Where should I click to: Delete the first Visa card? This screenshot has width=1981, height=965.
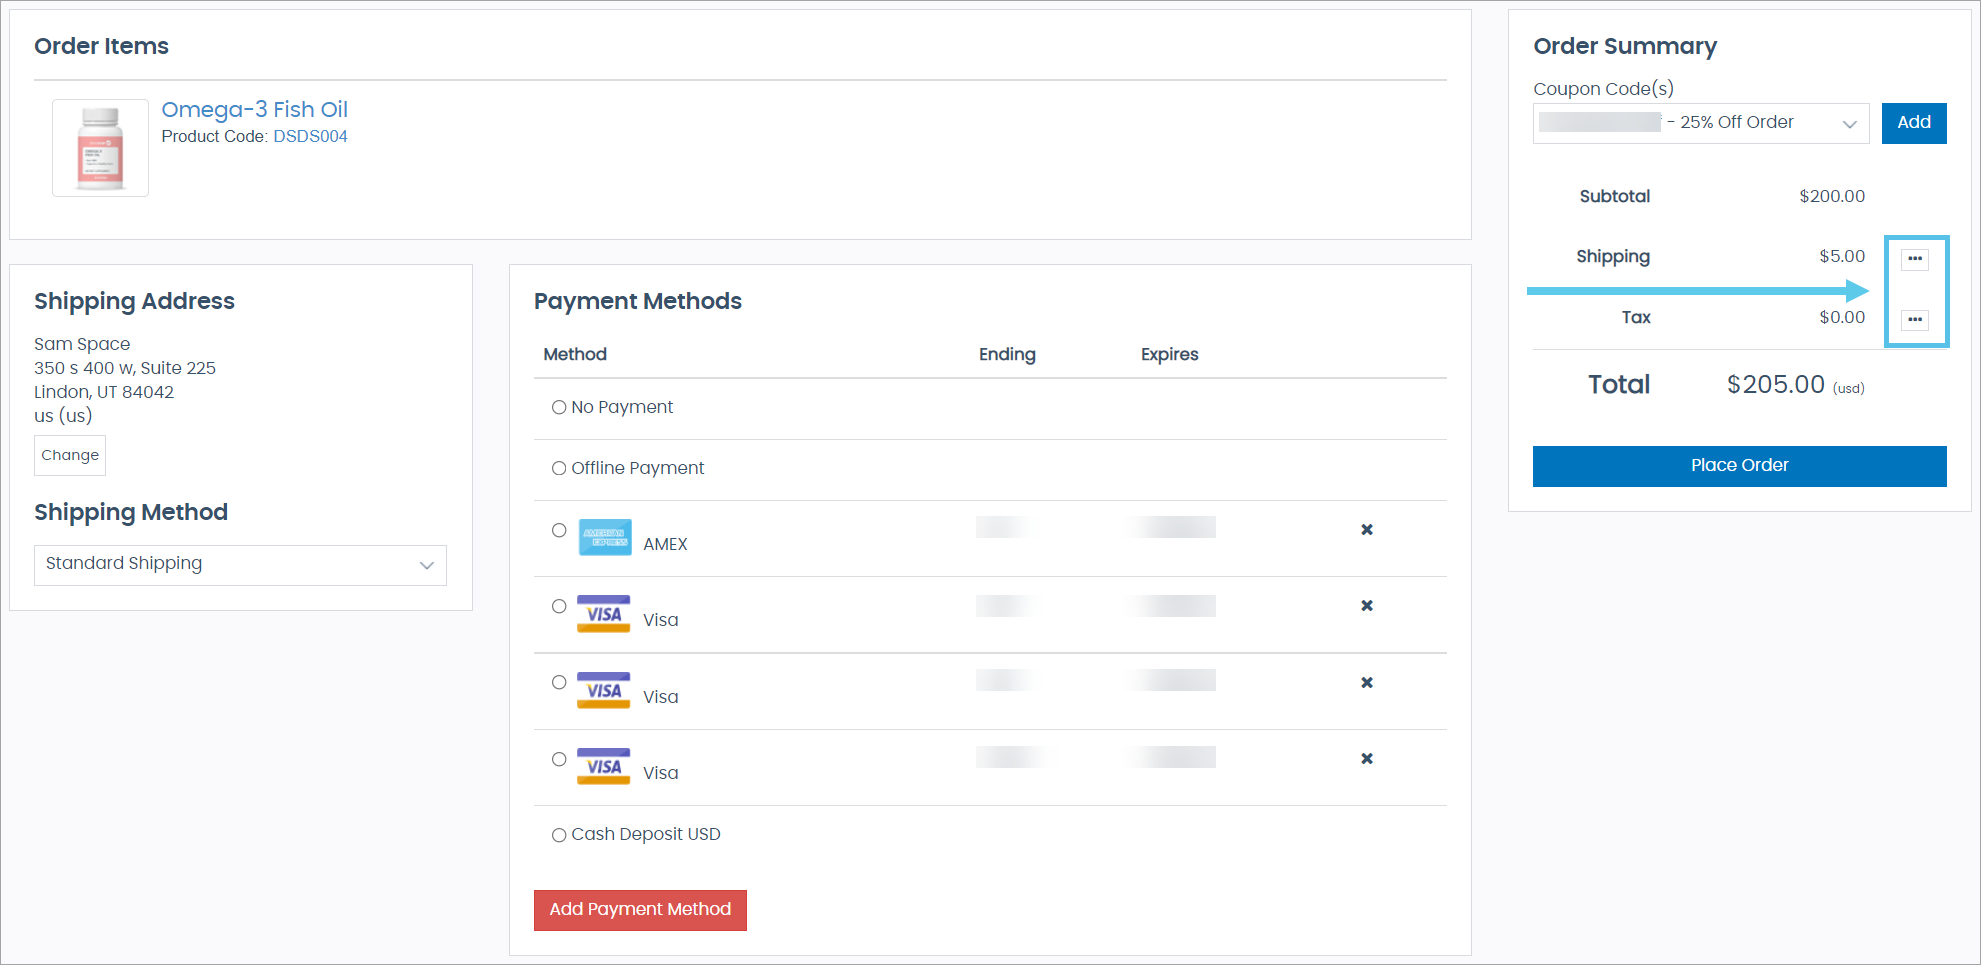pyautogui.click(x=1366, y=606)
